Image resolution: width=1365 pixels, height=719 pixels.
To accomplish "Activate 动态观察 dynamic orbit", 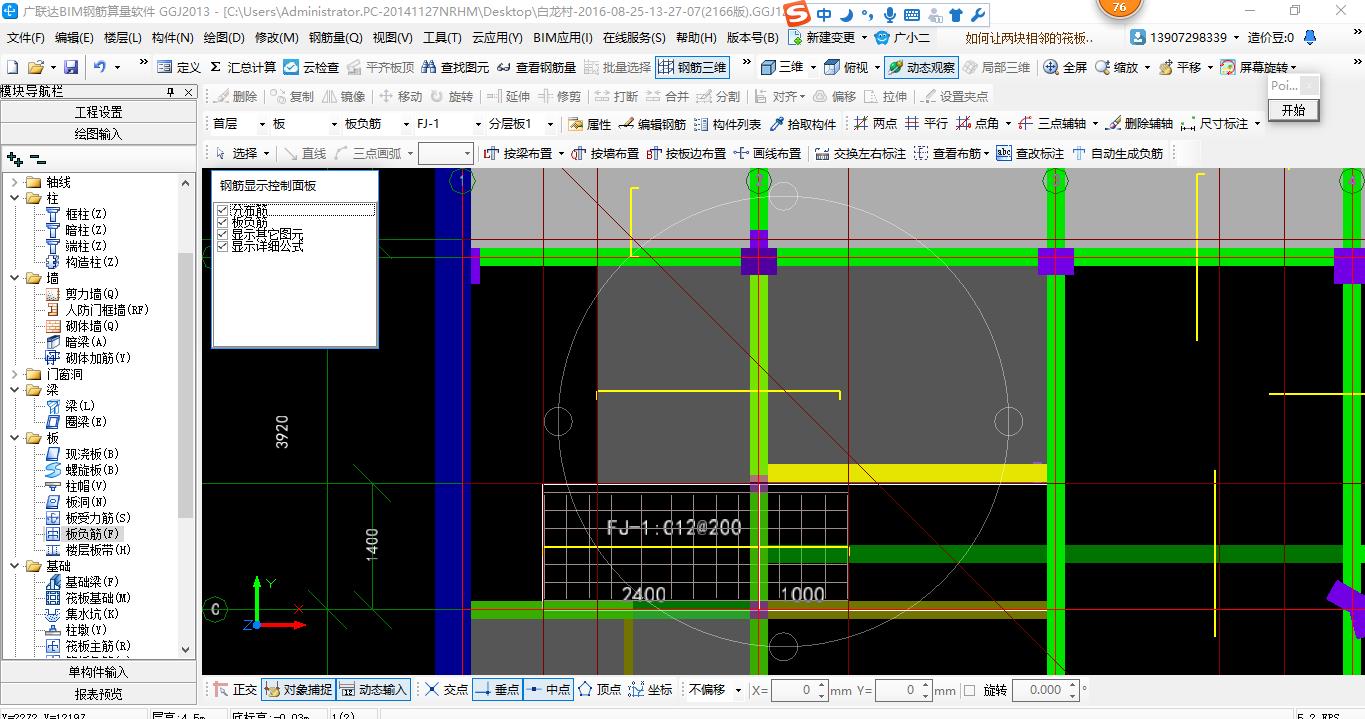I will click(x=922, y=67).
